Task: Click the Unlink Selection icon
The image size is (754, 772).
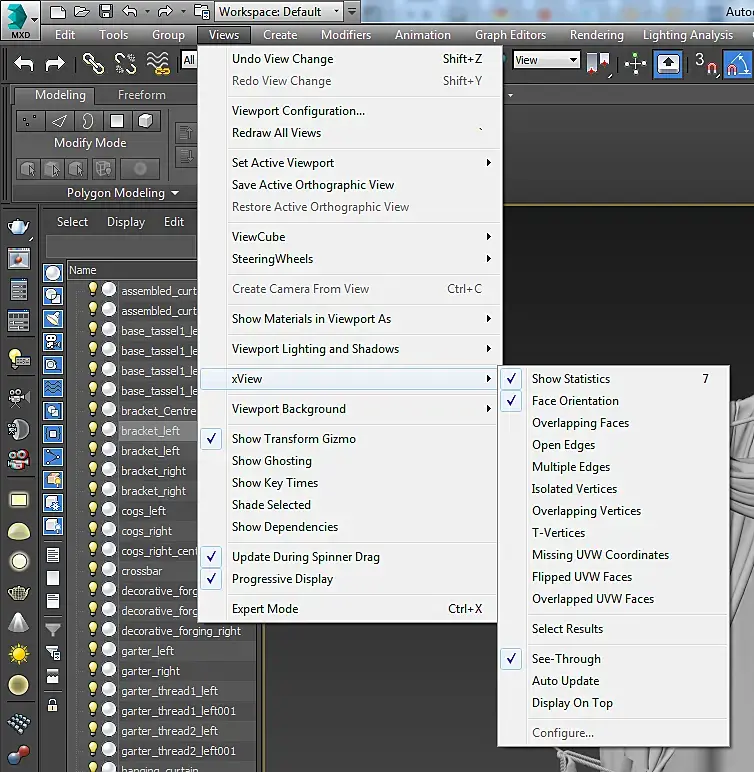Action: (125, 63)
